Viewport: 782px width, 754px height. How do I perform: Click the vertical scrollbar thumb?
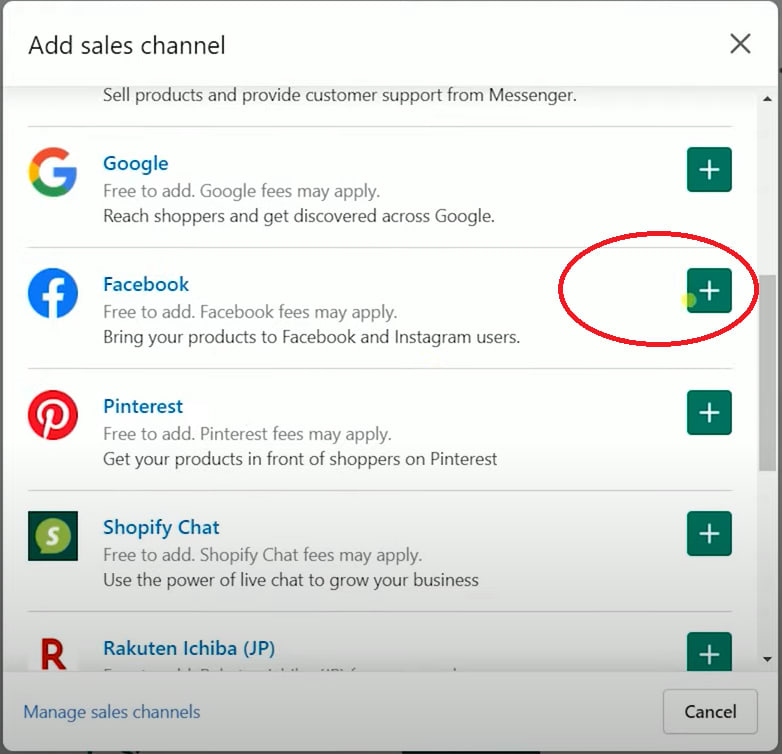pos(768,372)
